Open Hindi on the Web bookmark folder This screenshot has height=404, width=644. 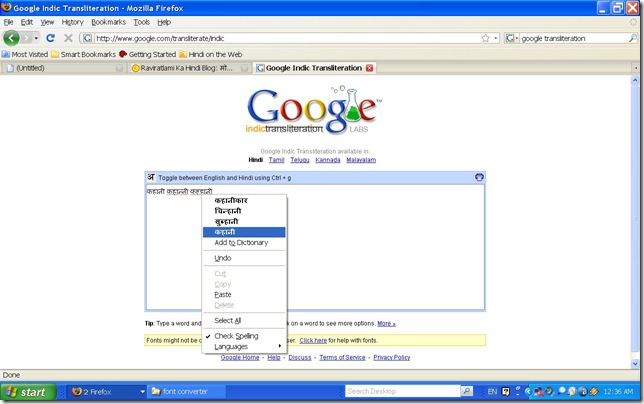(x=211, y=54)
